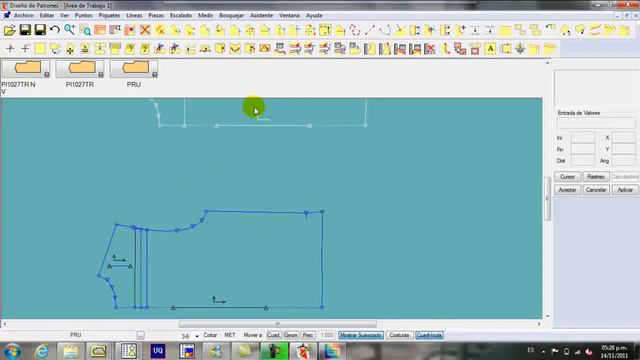Viewport: 640px width, 360px height.
Task: Click the Cursor button
Action: [567, 177]
